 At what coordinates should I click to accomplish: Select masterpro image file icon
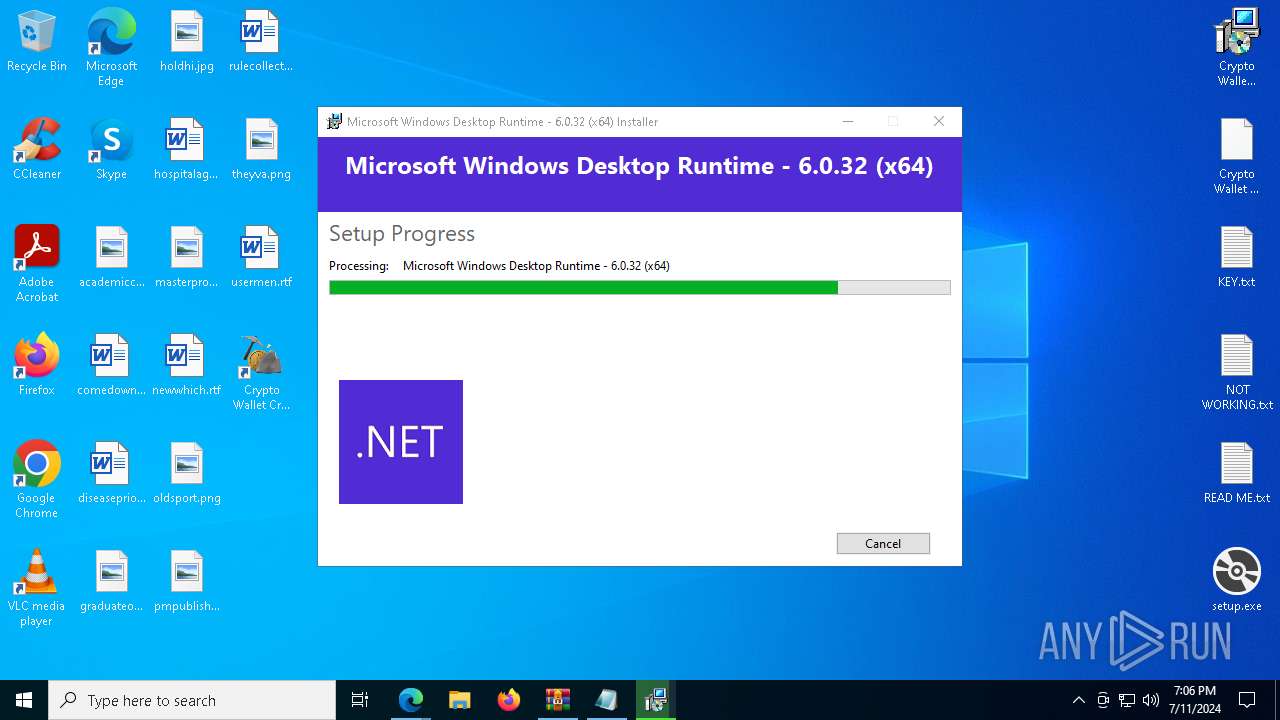(187, 258)
